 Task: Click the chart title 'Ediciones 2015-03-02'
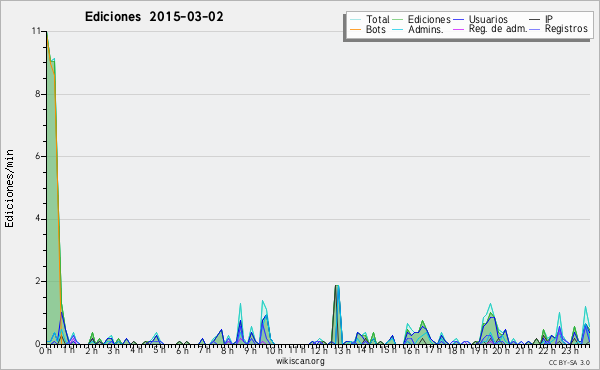154,17
